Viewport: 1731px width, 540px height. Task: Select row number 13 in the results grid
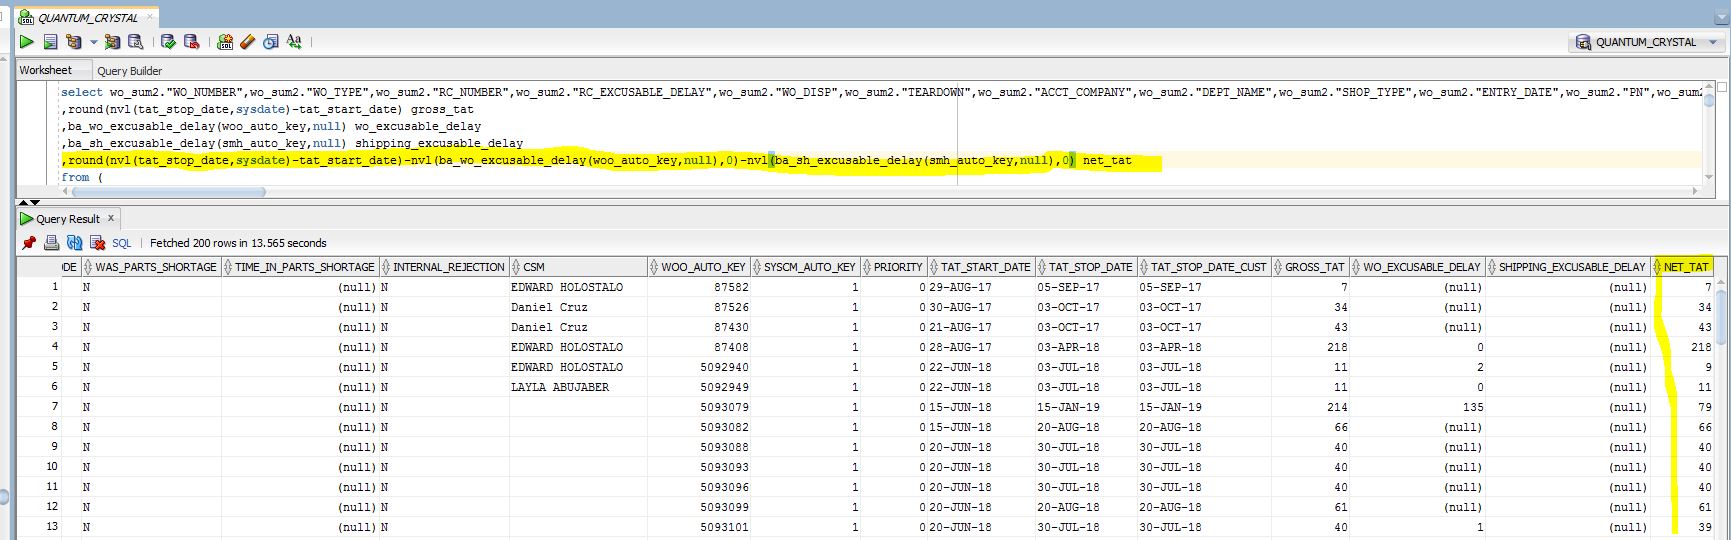point(39,527)
